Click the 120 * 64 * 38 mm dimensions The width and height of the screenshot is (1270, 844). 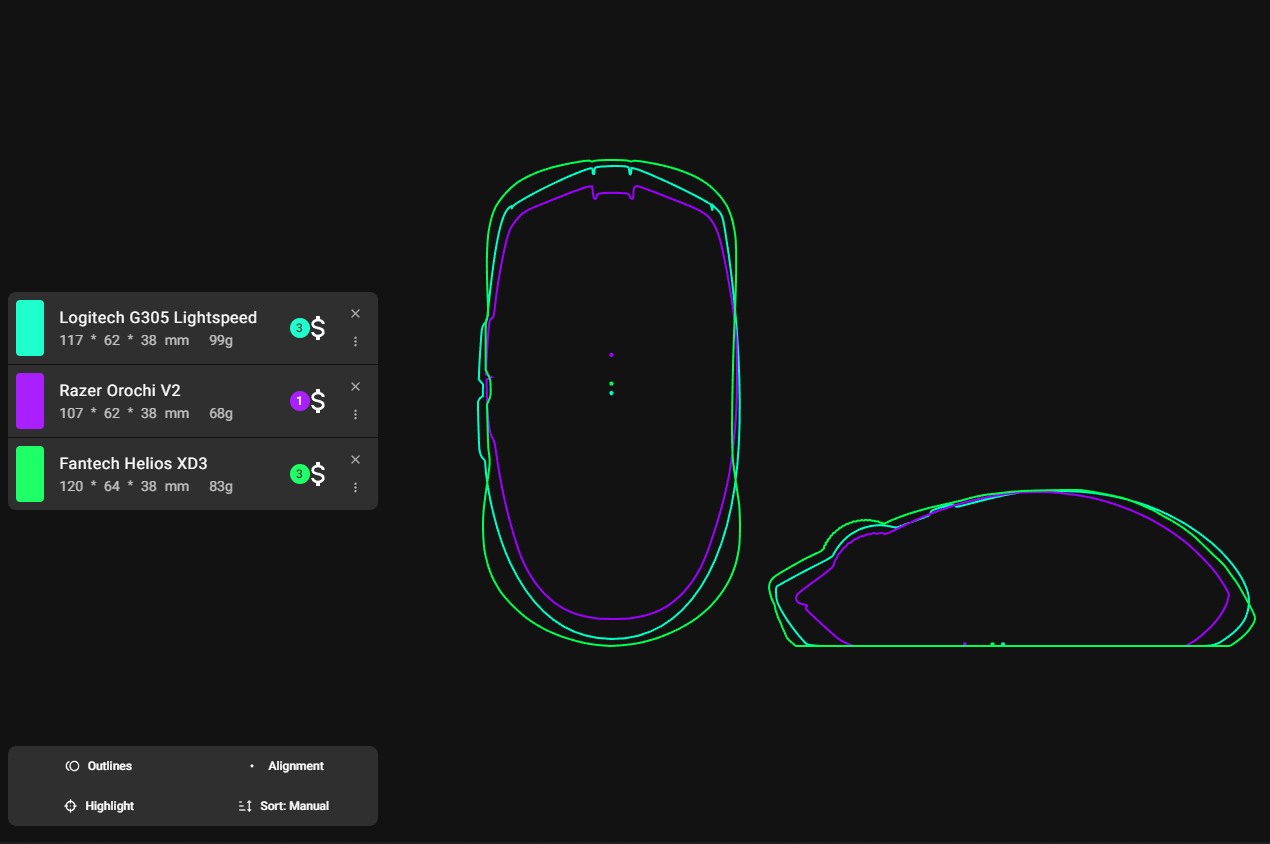pos(124,487)
